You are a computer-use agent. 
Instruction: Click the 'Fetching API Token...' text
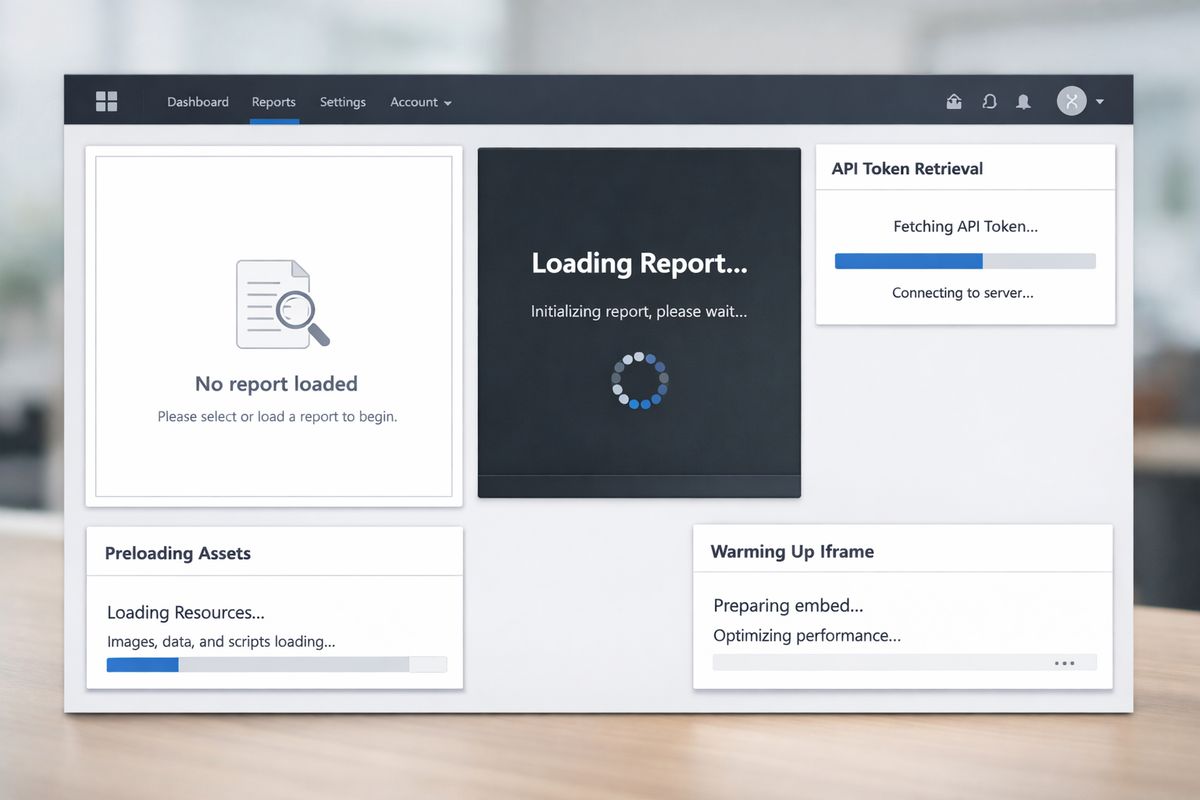965,227
